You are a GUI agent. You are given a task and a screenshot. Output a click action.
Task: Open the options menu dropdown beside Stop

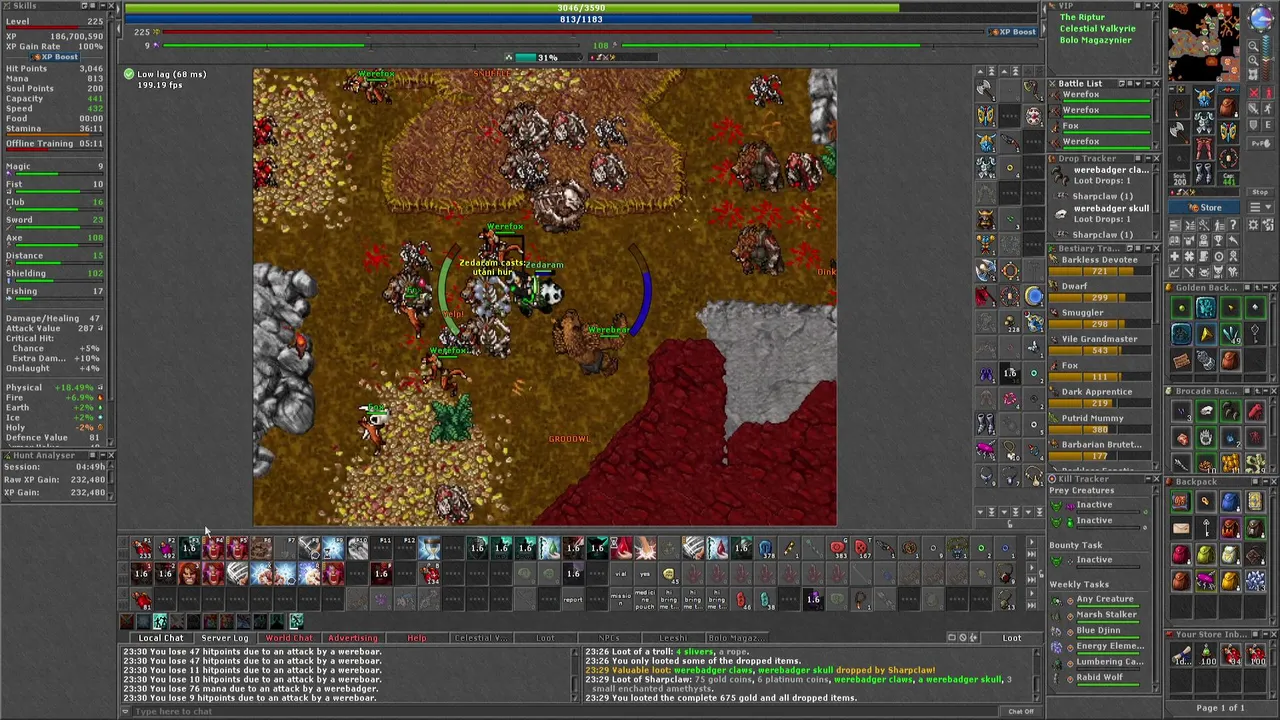coord(1260,207)
